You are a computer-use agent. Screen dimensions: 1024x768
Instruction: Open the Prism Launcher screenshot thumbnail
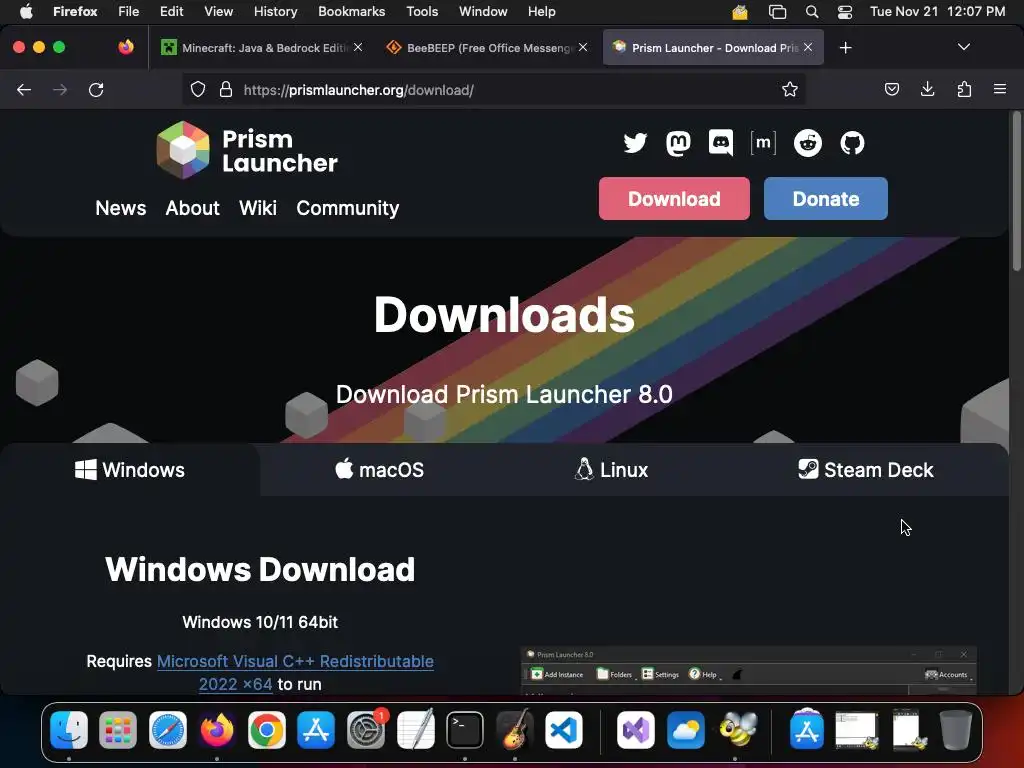tap(748, 671)
